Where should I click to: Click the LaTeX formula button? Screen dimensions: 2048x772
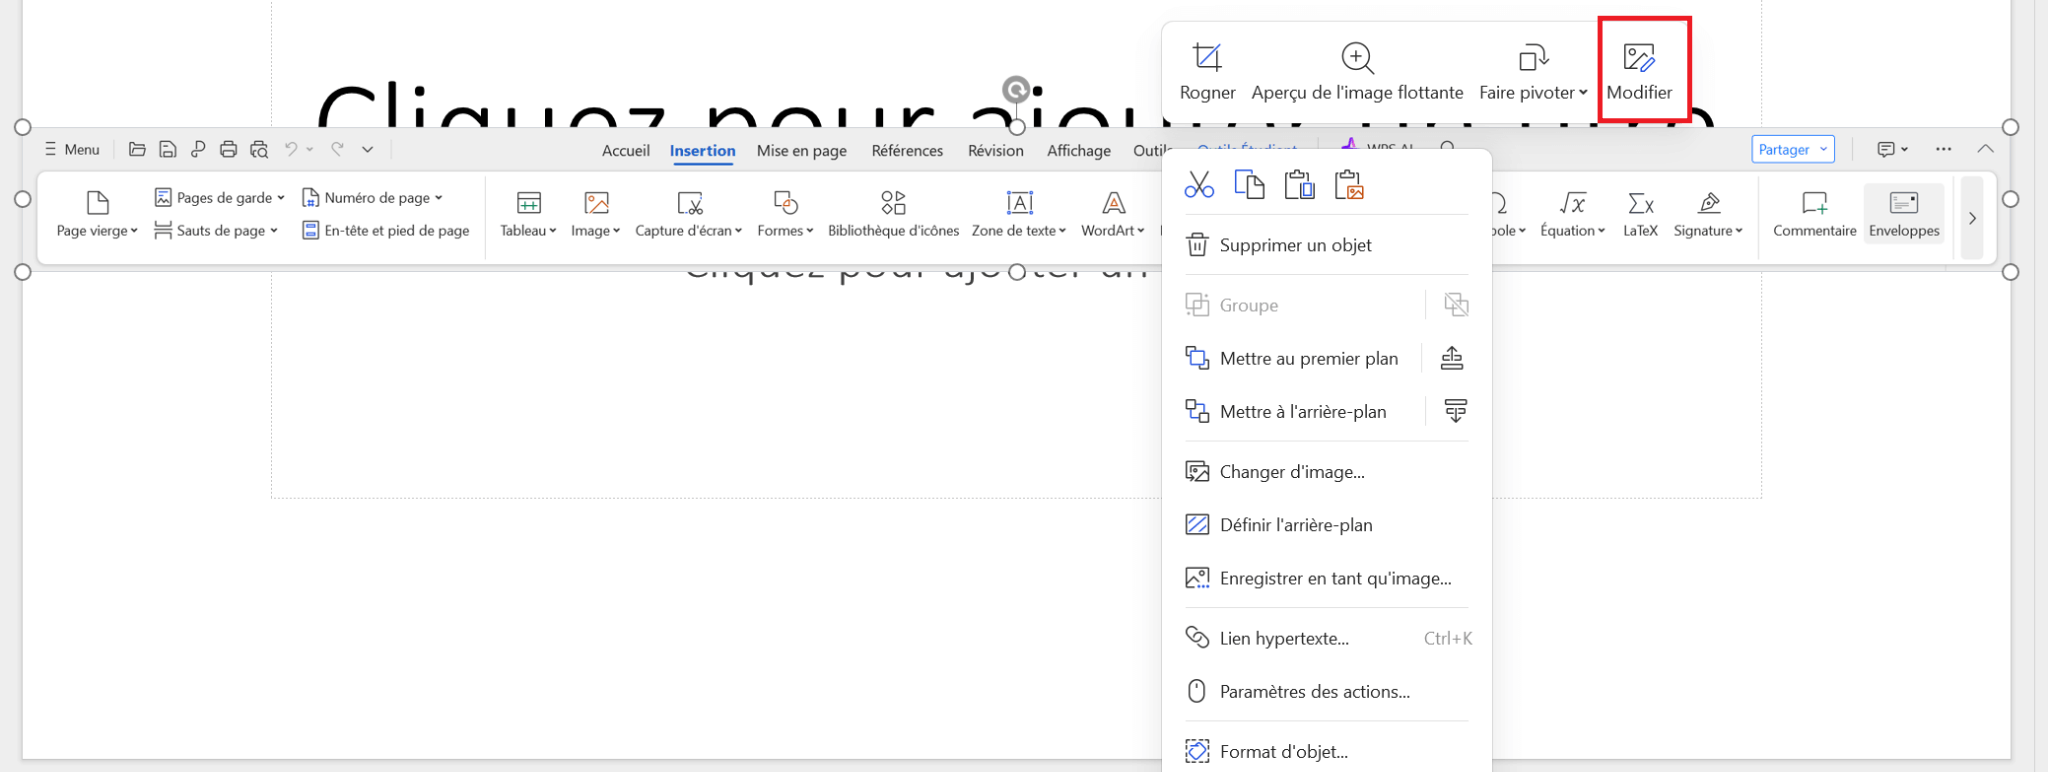pos(1640,214)
